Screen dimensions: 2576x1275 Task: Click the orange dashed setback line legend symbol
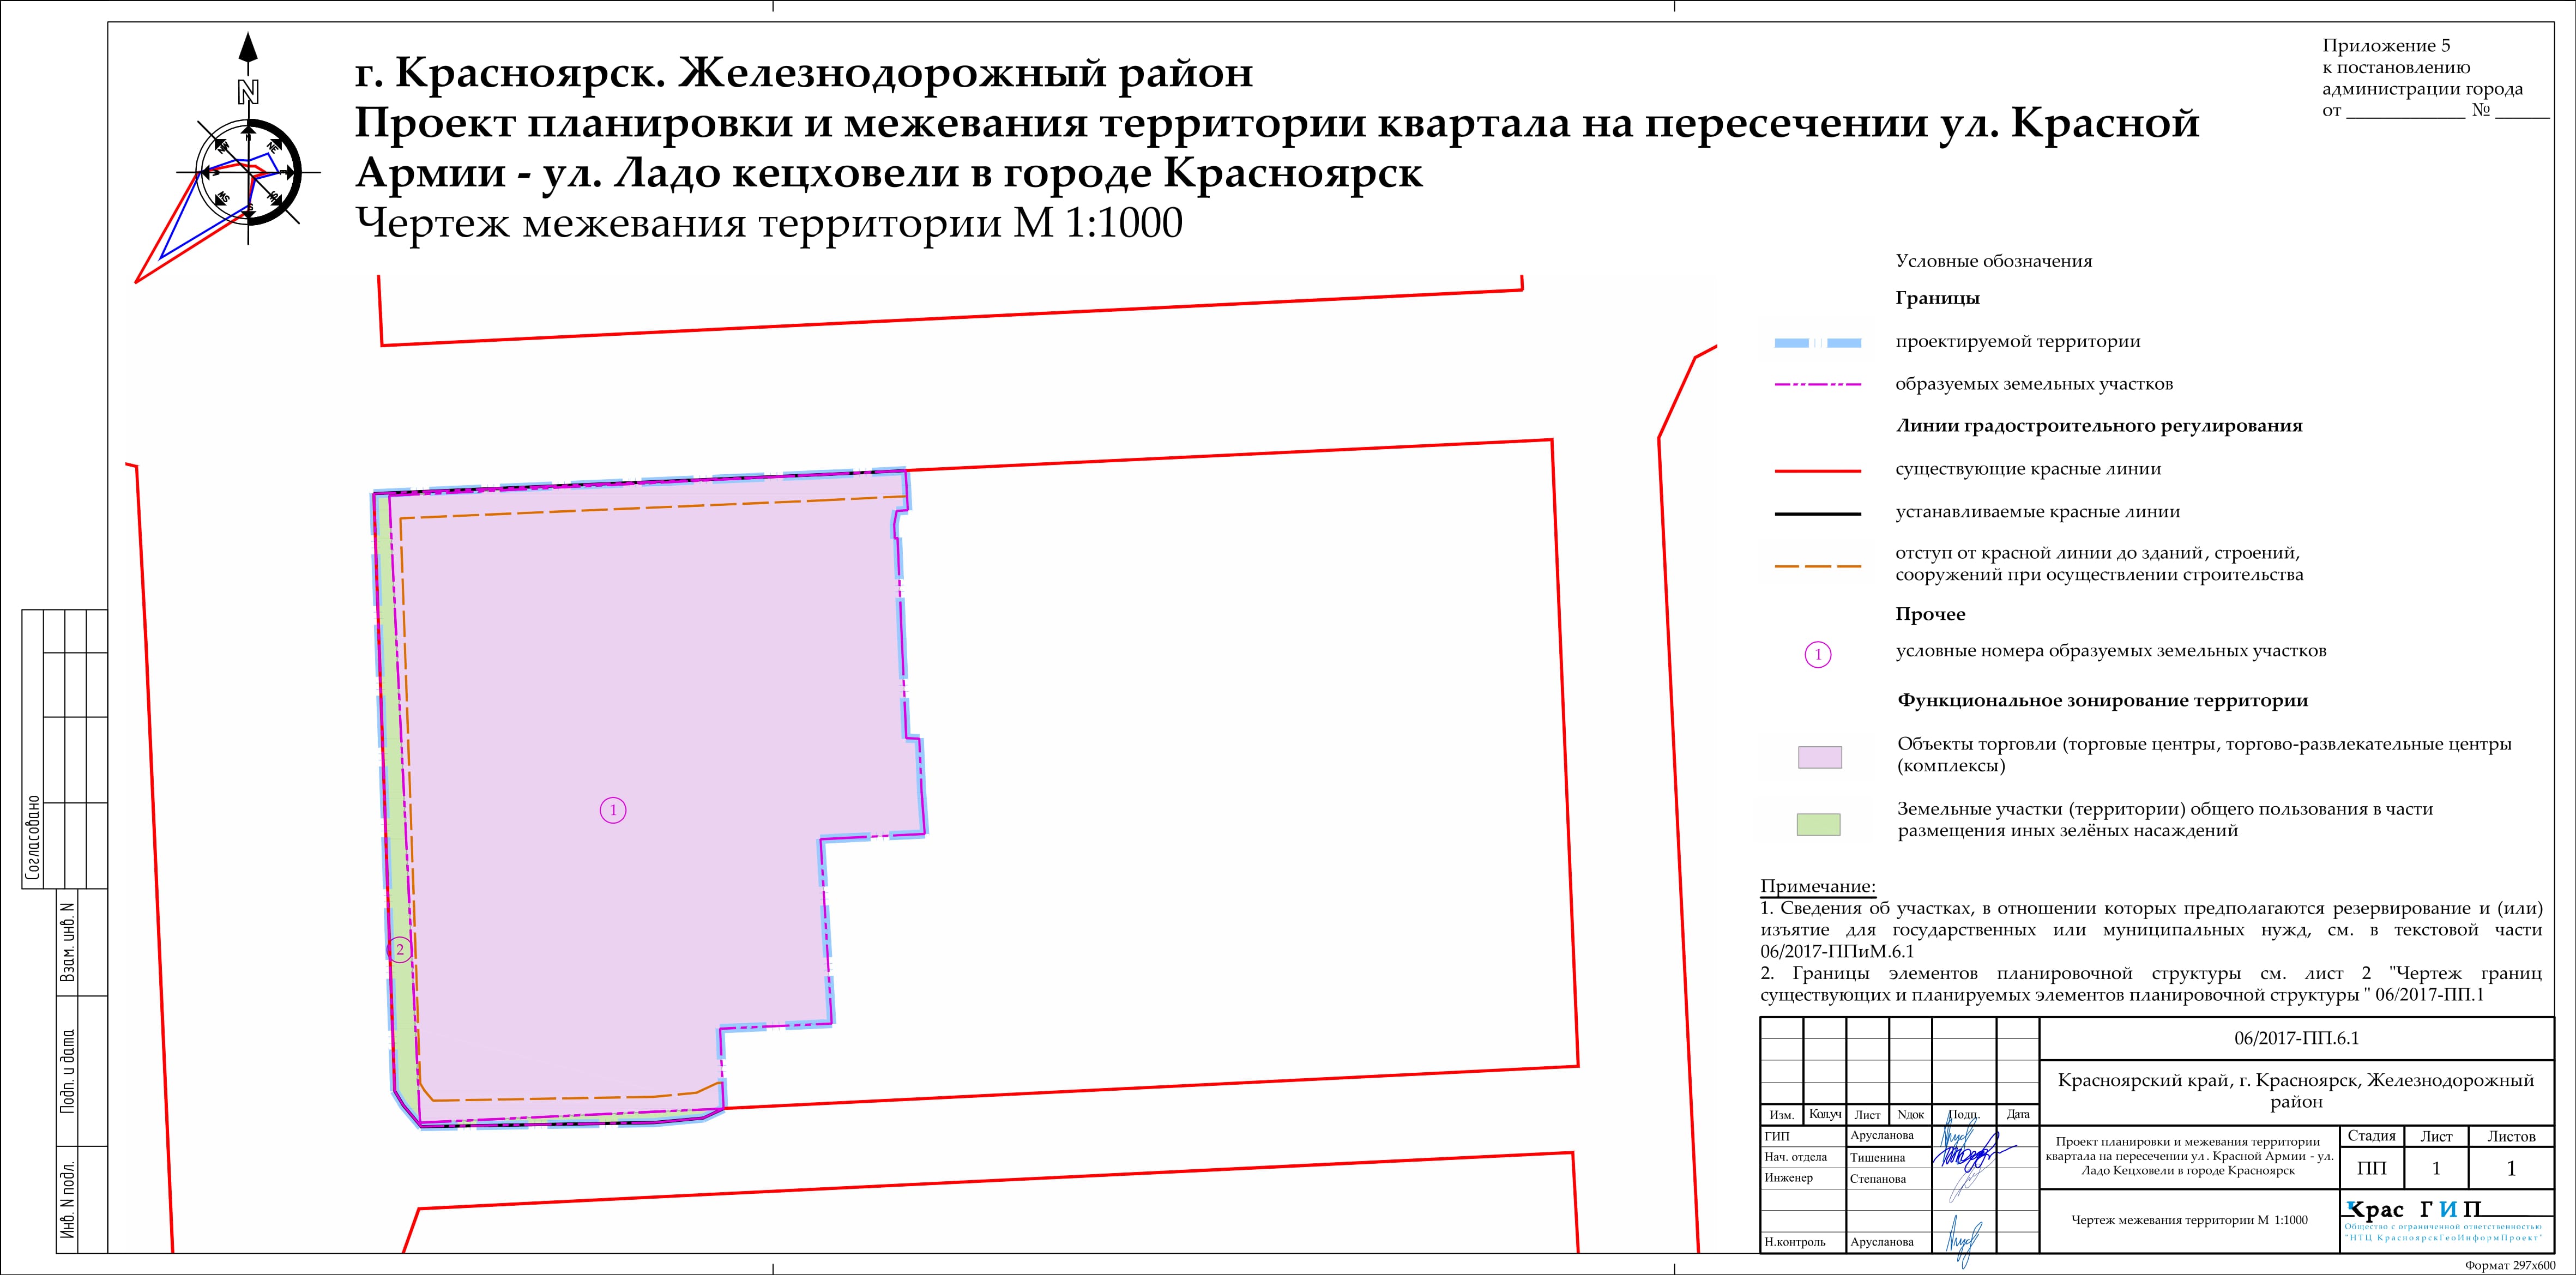pyautogui.click(x=1817, y=566)
